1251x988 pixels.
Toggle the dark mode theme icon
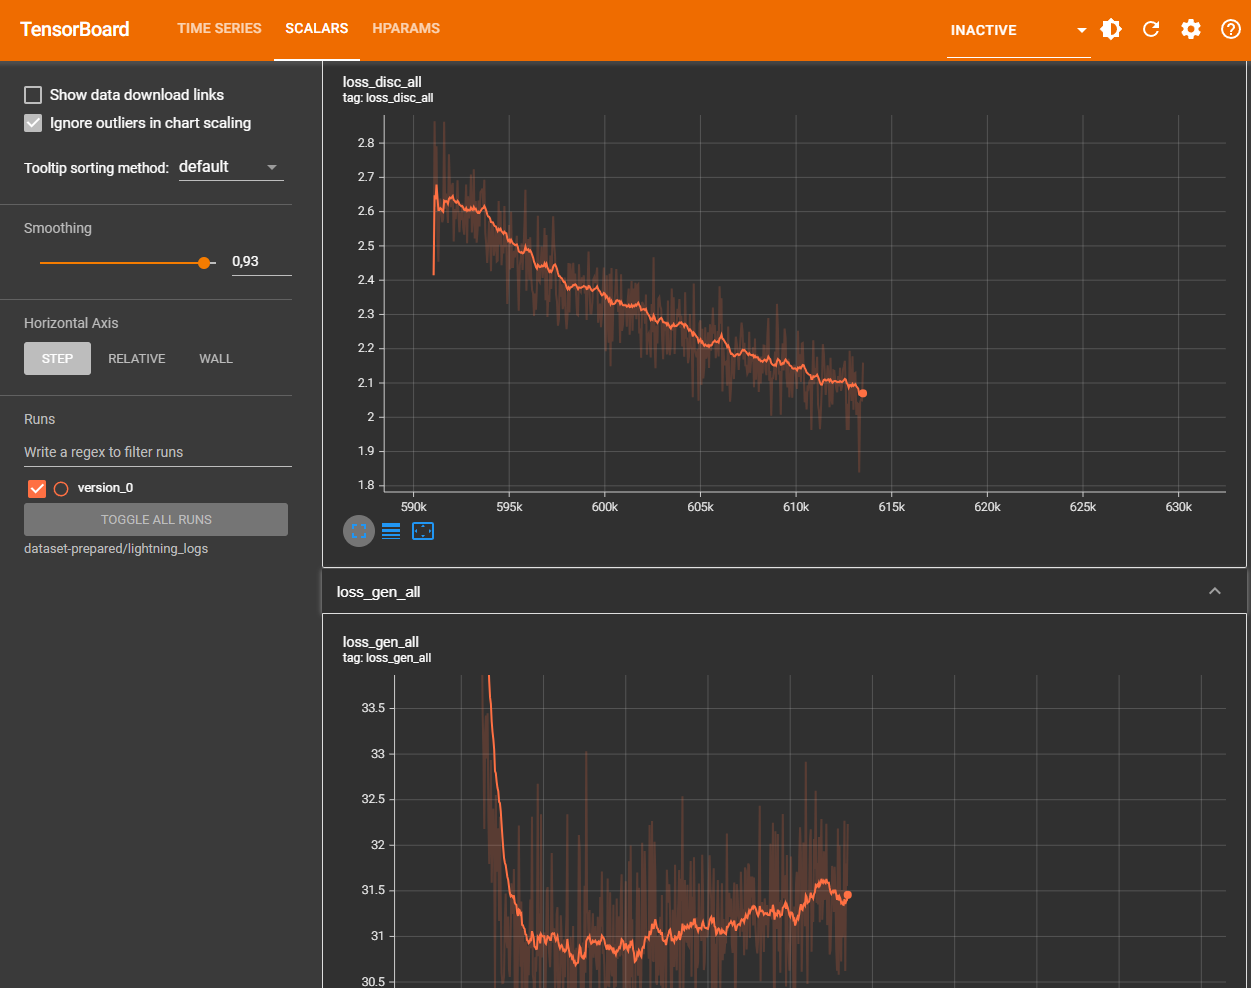1111,29
